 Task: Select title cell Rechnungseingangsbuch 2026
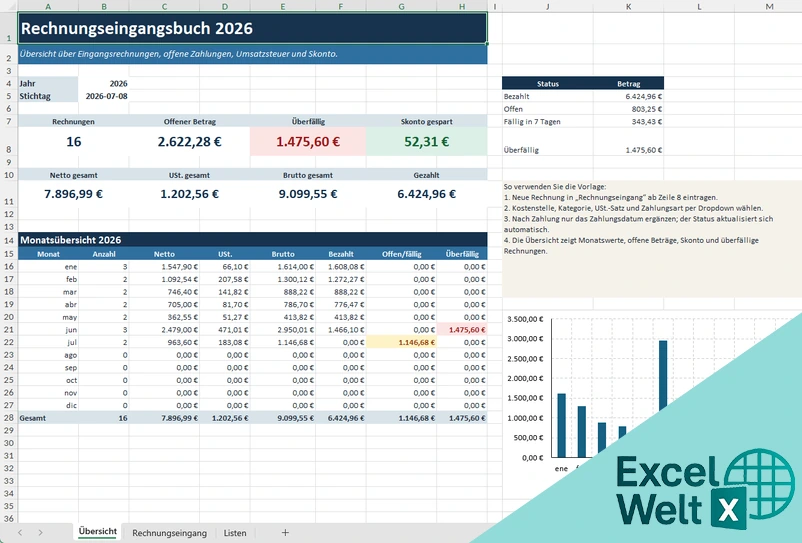pyautogui.click(x=253, y=28)
